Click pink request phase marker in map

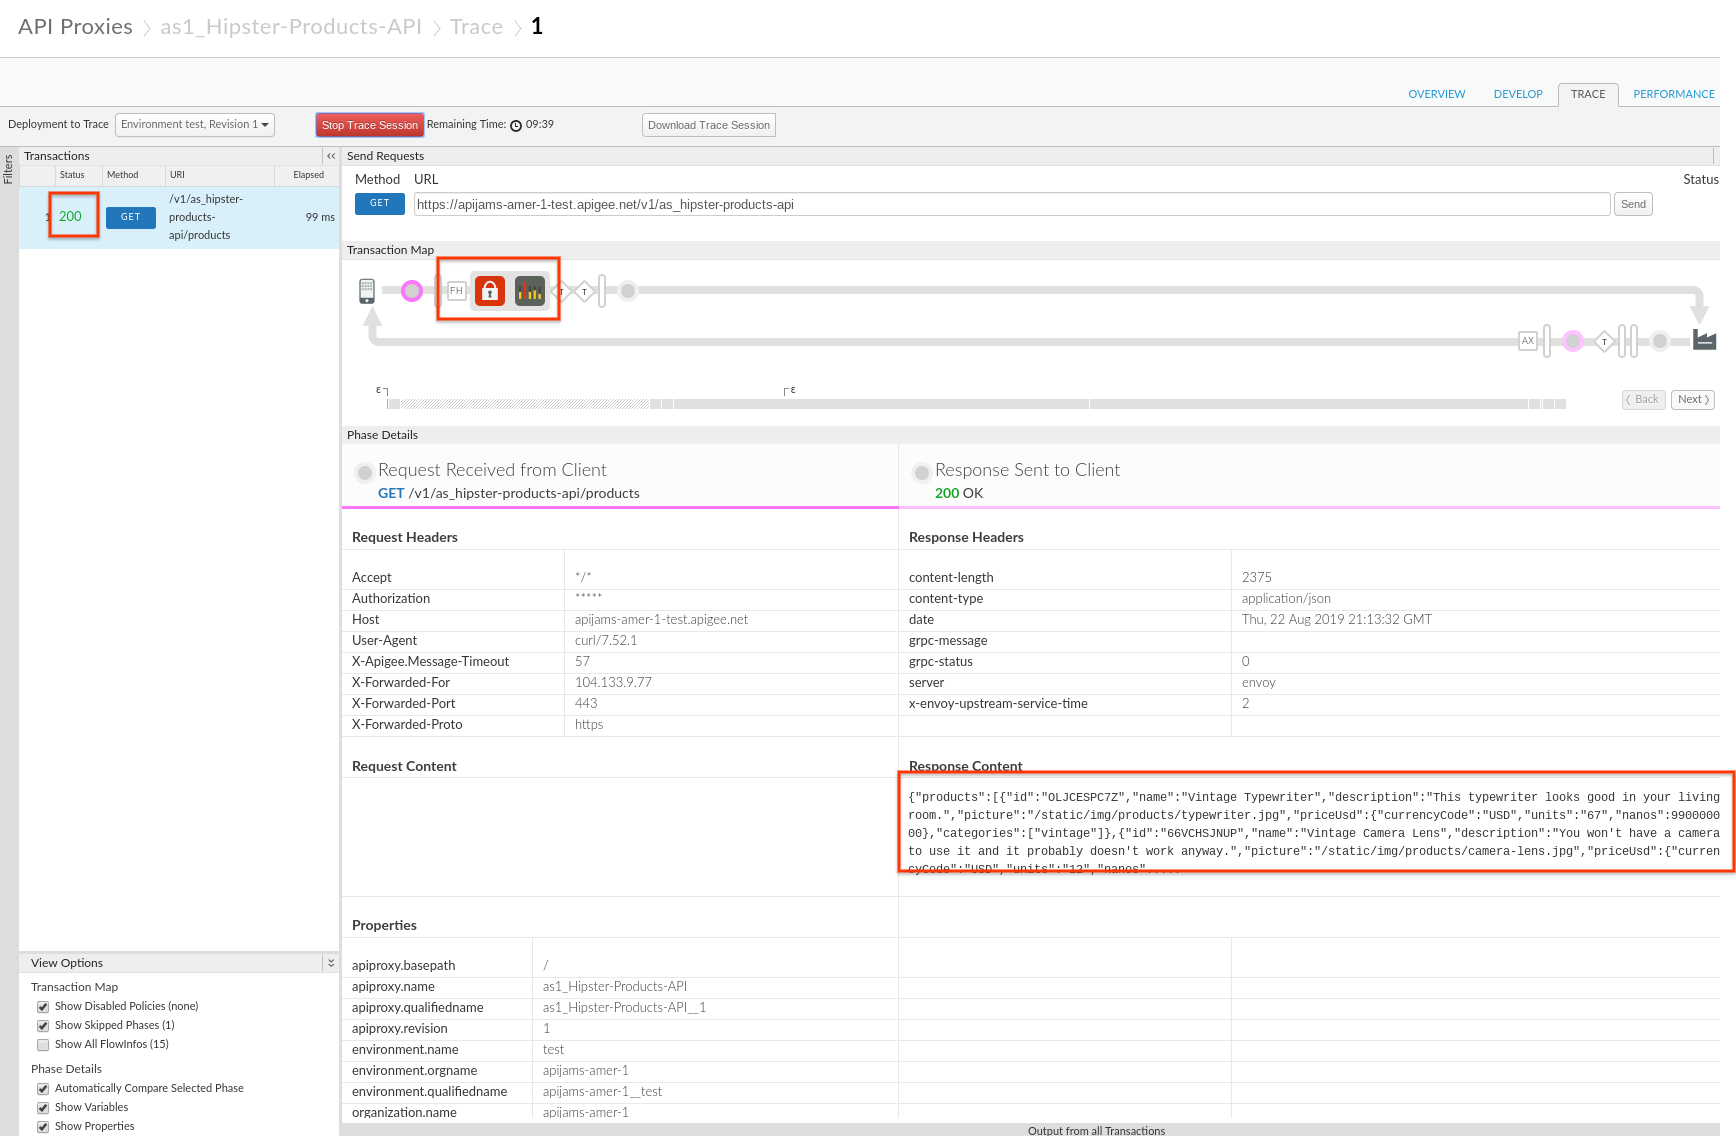pyautogui.click(x=412, y=291)
